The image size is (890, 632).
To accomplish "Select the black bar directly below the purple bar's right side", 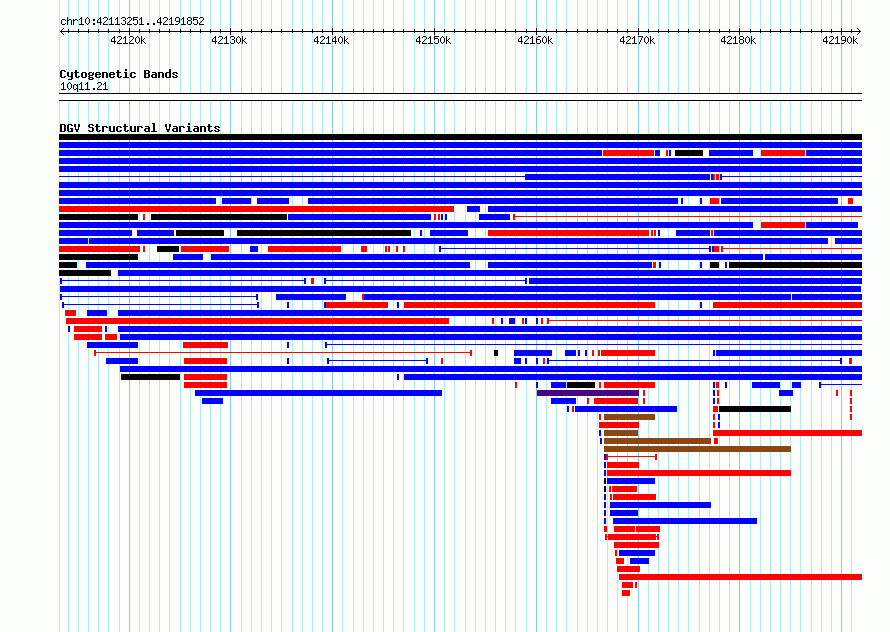I will tap(755, 409).
